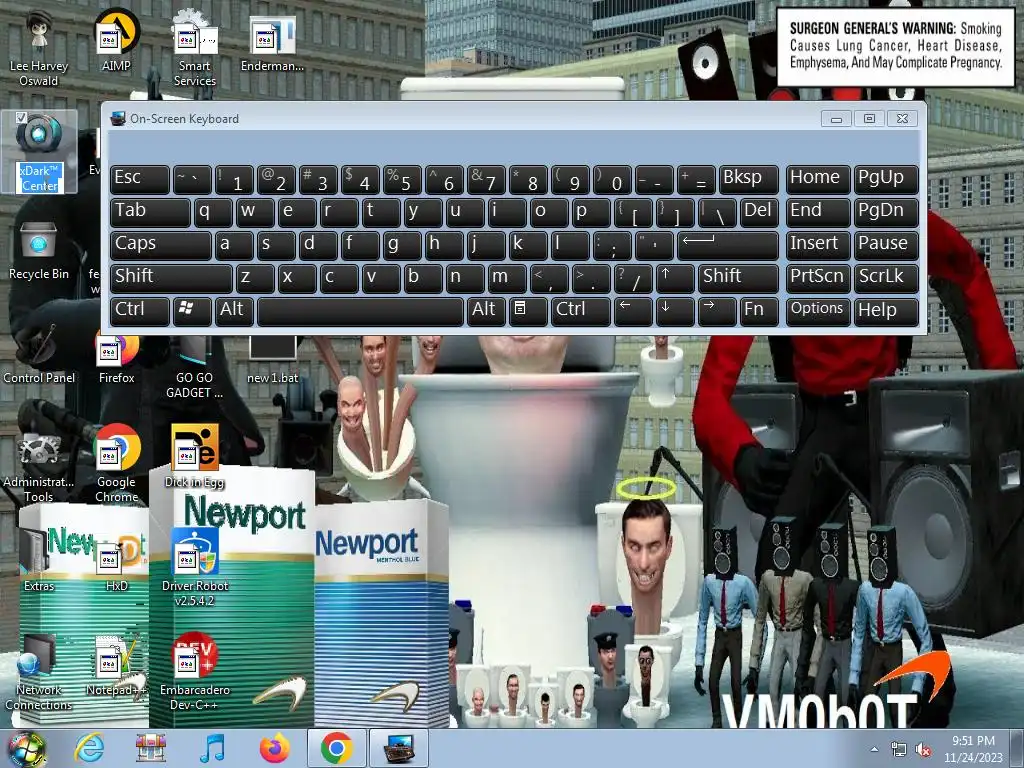
Task: Toggle the right Alt key
Action: (x=487, y=311)
